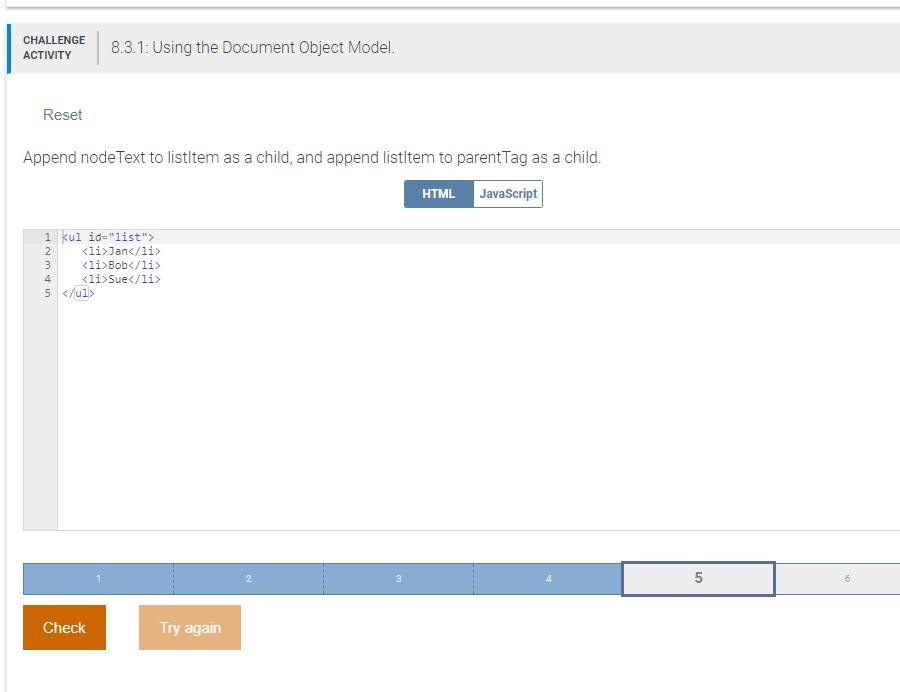This screenshot has height=692, width=900.
Task: Click step 6 in the progress bar
Action: (x=847, y=578)
